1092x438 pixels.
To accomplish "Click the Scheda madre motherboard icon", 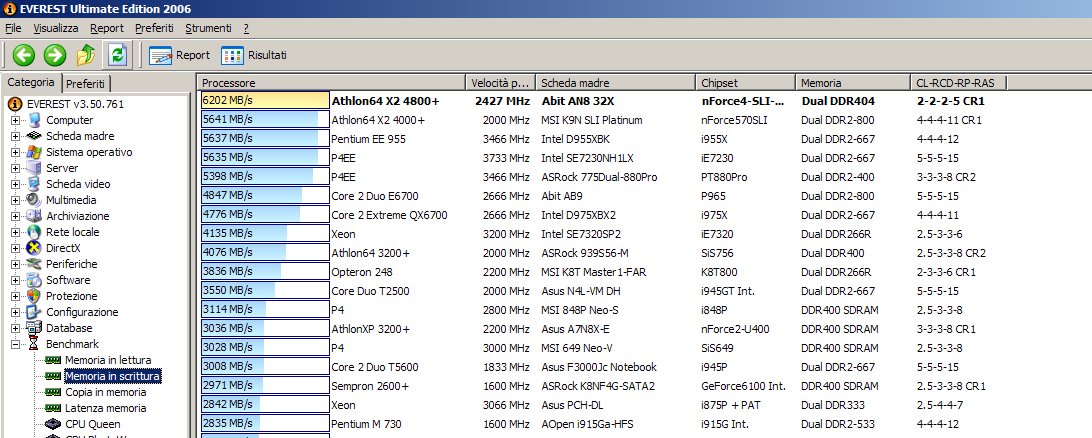I will click(x=33, y=136).
